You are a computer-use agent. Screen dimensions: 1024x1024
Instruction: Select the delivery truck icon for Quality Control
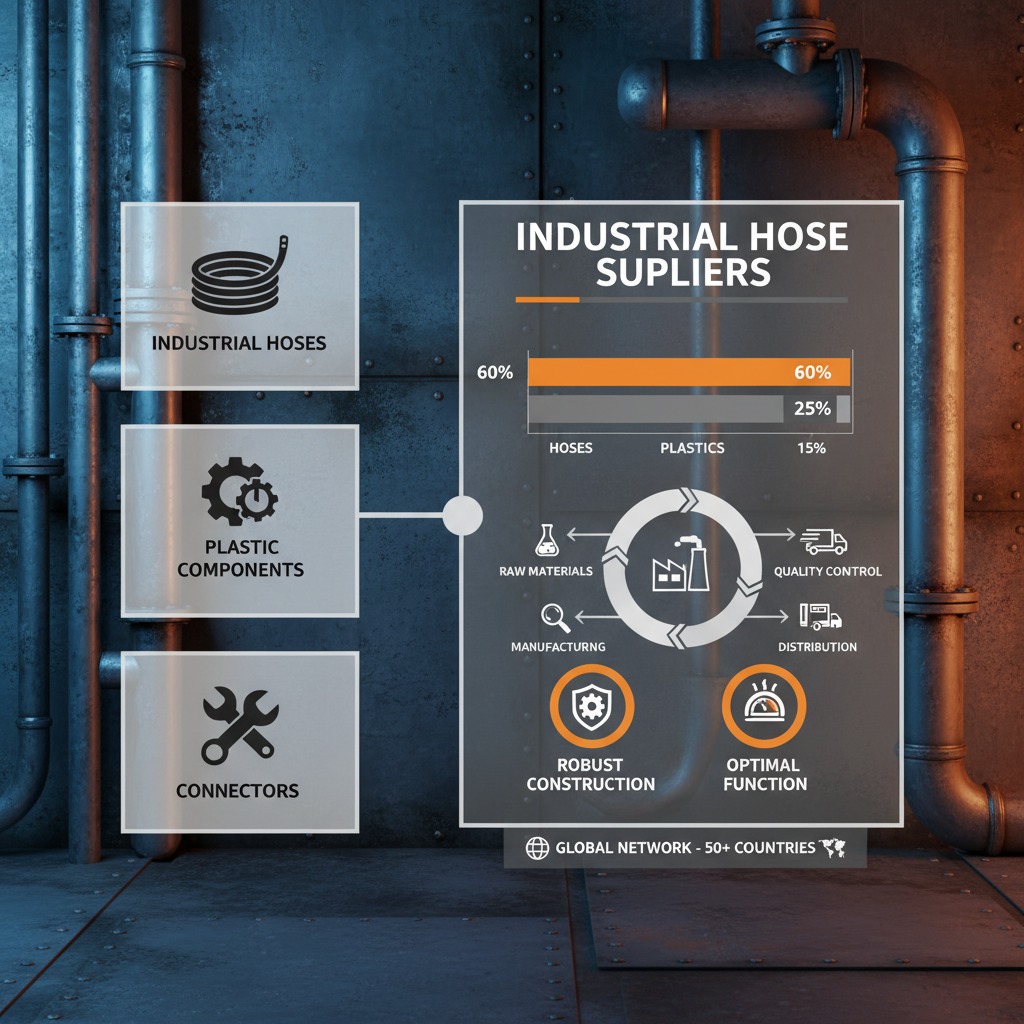[x=823, y=541]
